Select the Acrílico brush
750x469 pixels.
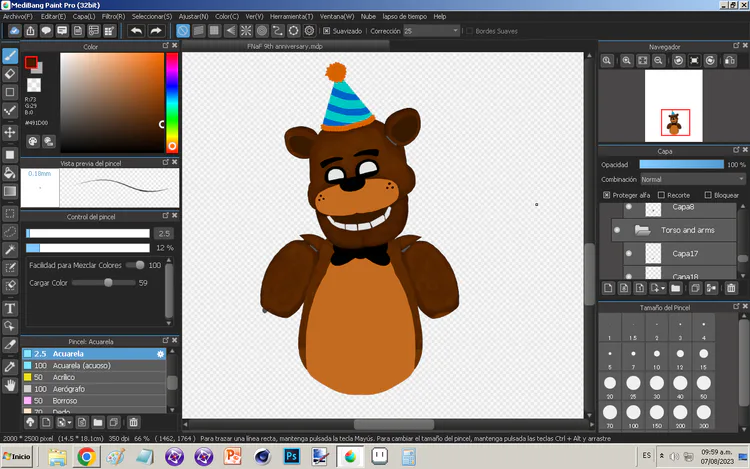point(94,377)
